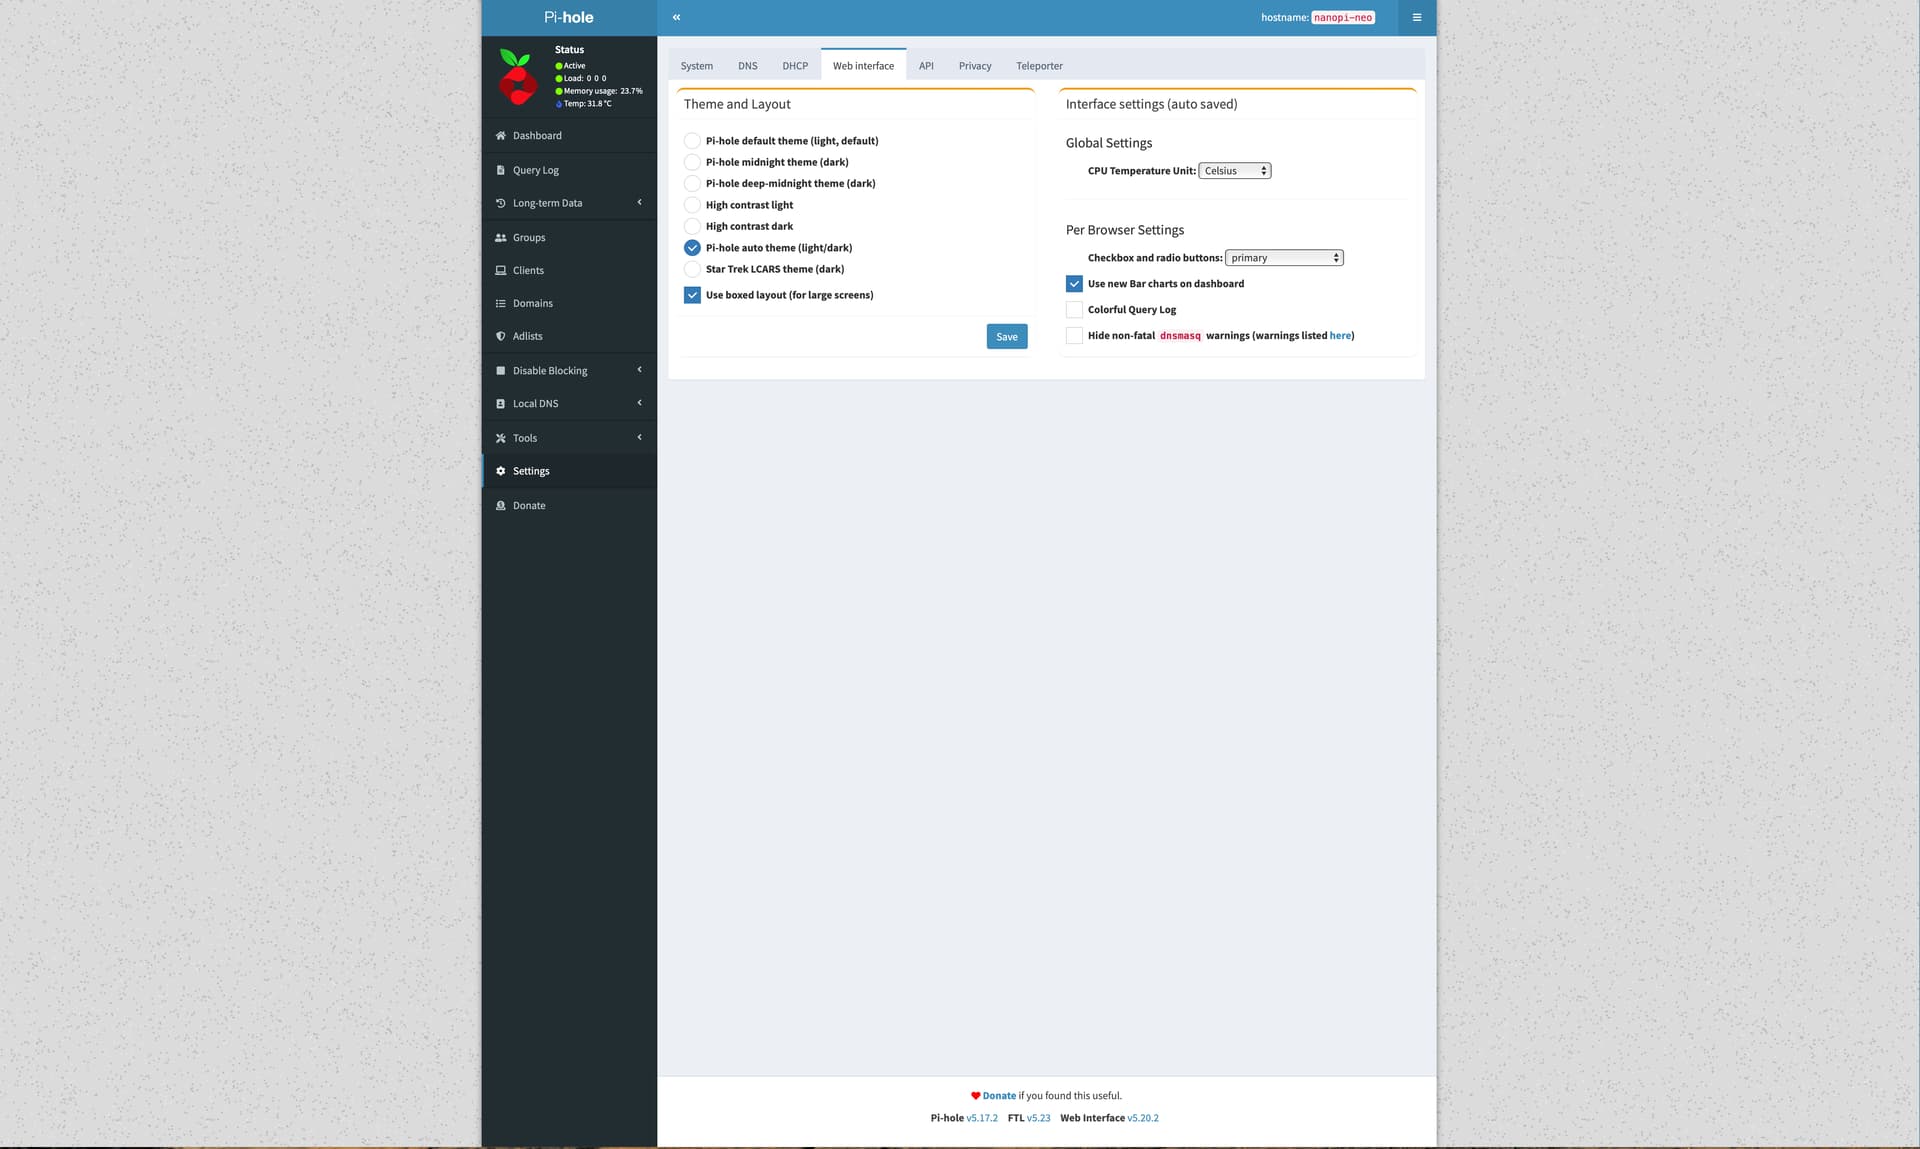The width and height of the screenshot is (1920, 1149).
Task: Click the Disable Blocking sidebar icon
Action: [x=501, y=370]
